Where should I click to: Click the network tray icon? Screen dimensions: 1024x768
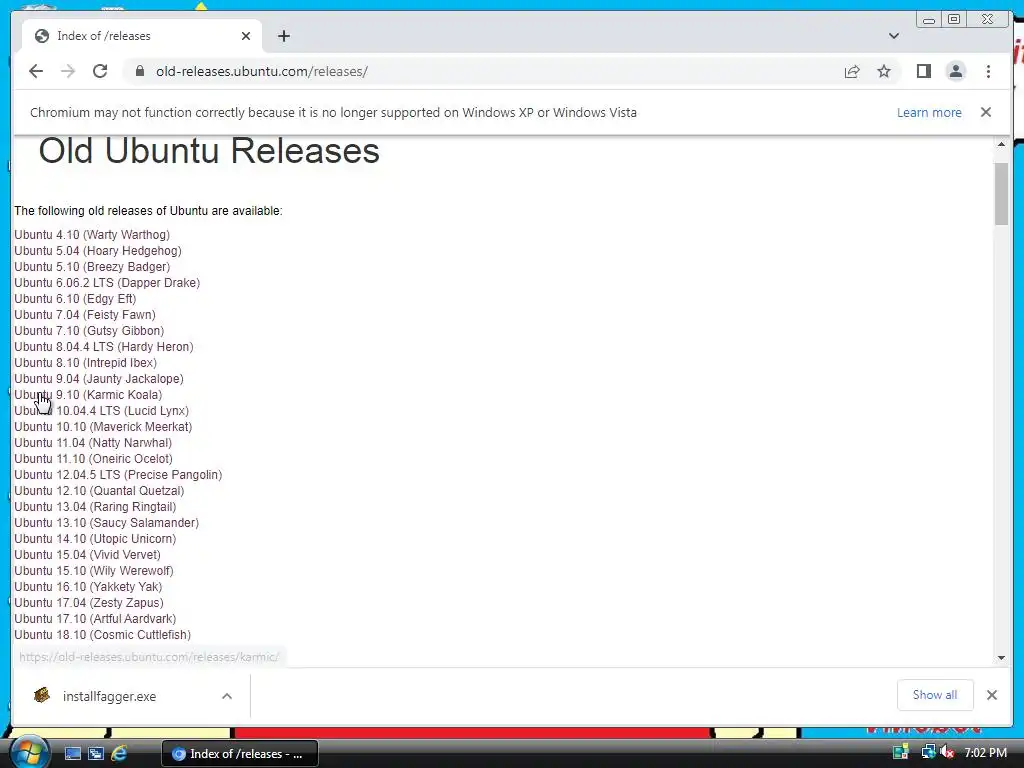(928, 753)
